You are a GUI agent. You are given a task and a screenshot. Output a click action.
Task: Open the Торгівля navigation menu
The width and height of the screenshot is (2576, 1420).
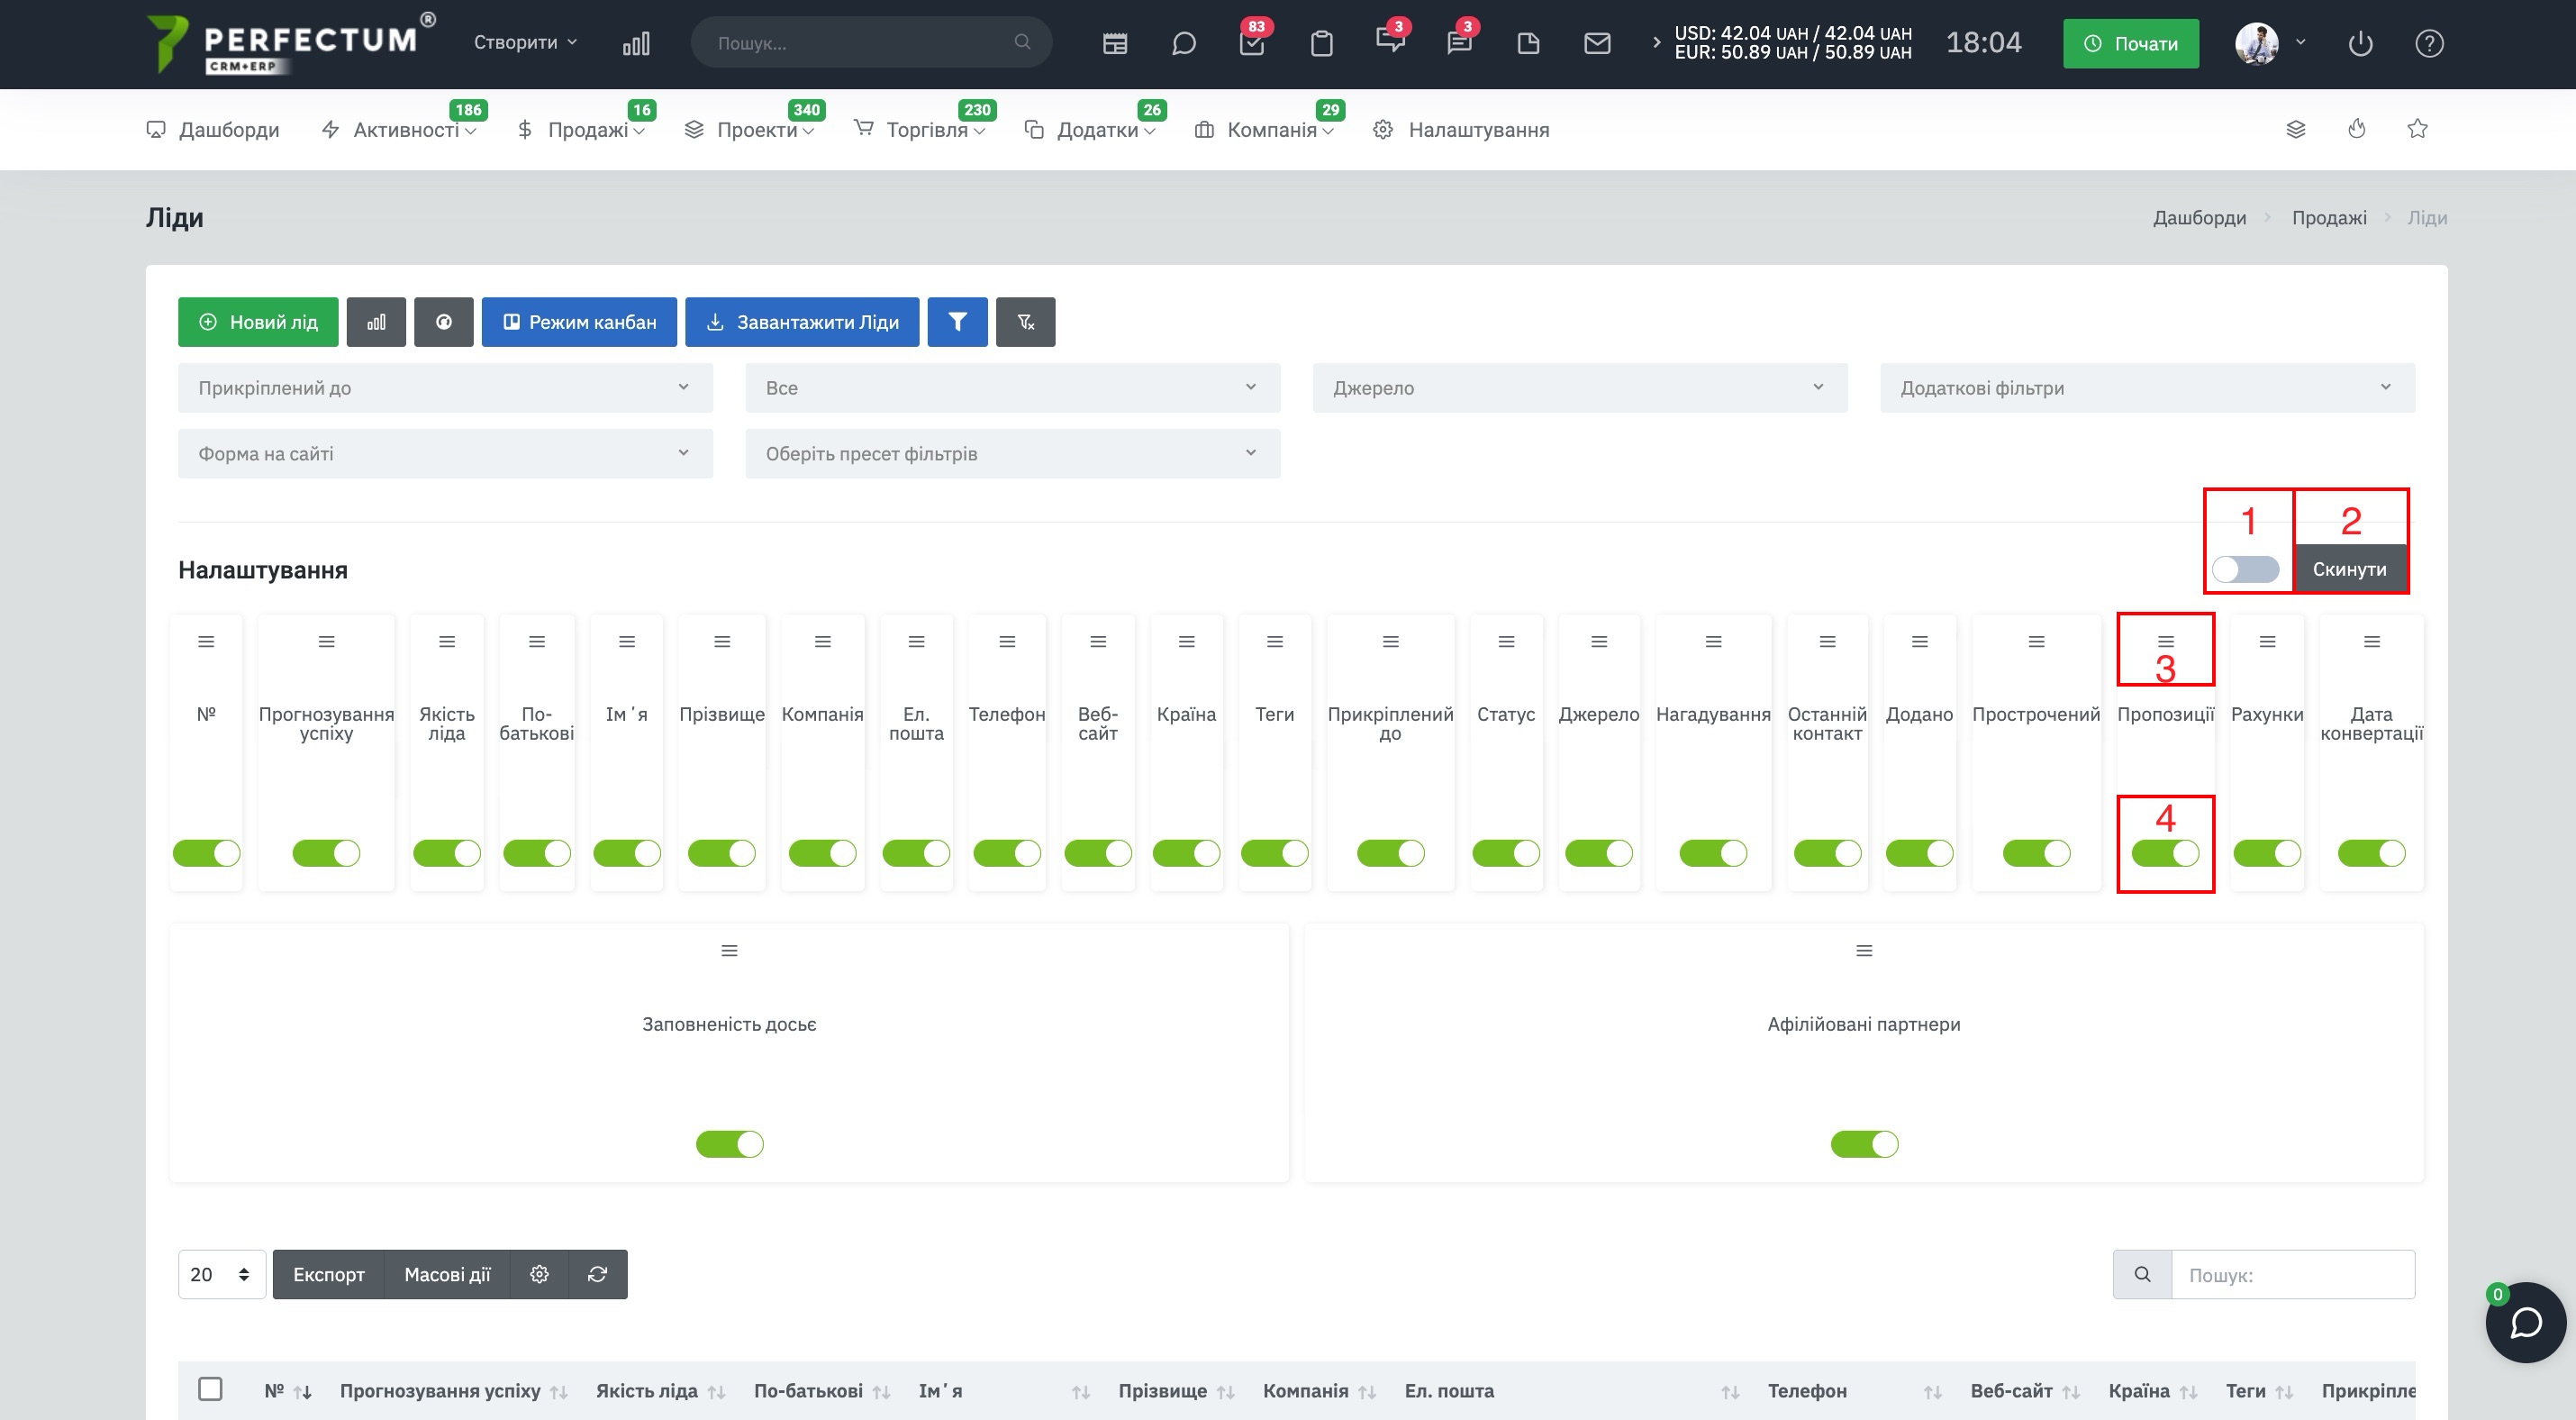[920, 130]
